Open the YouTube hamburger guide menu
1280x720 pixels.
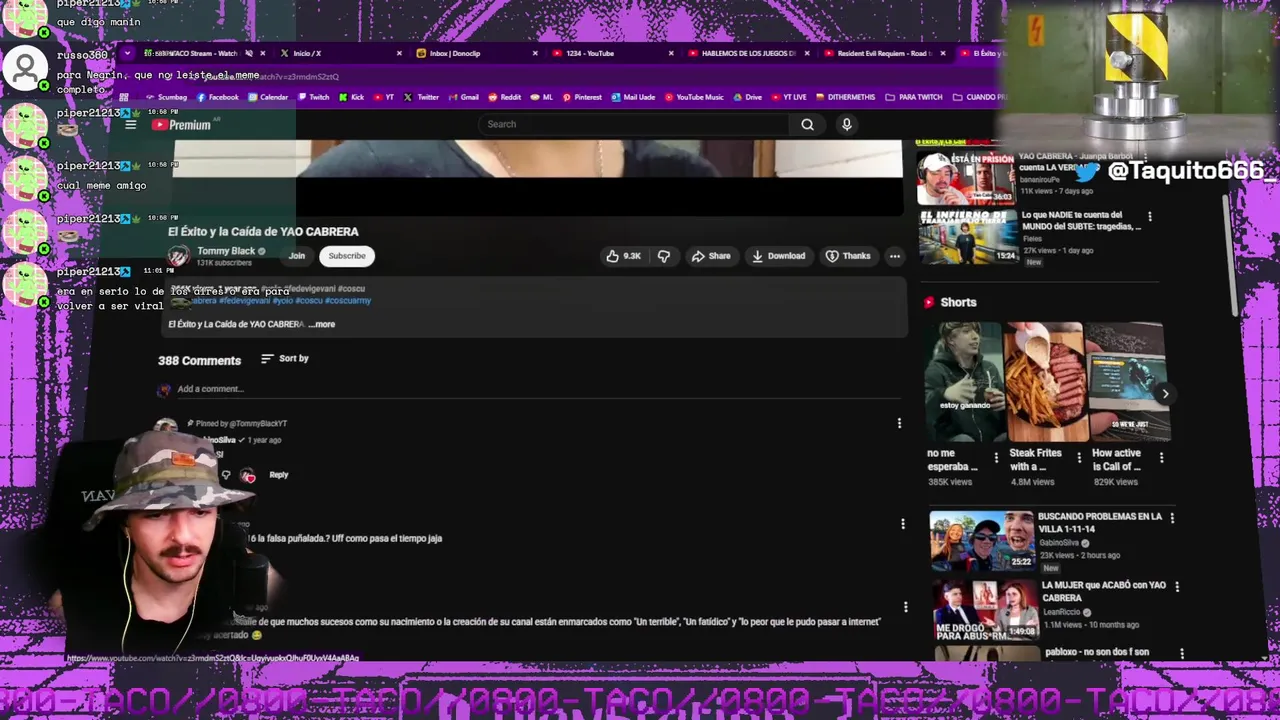tap(130, 125)
